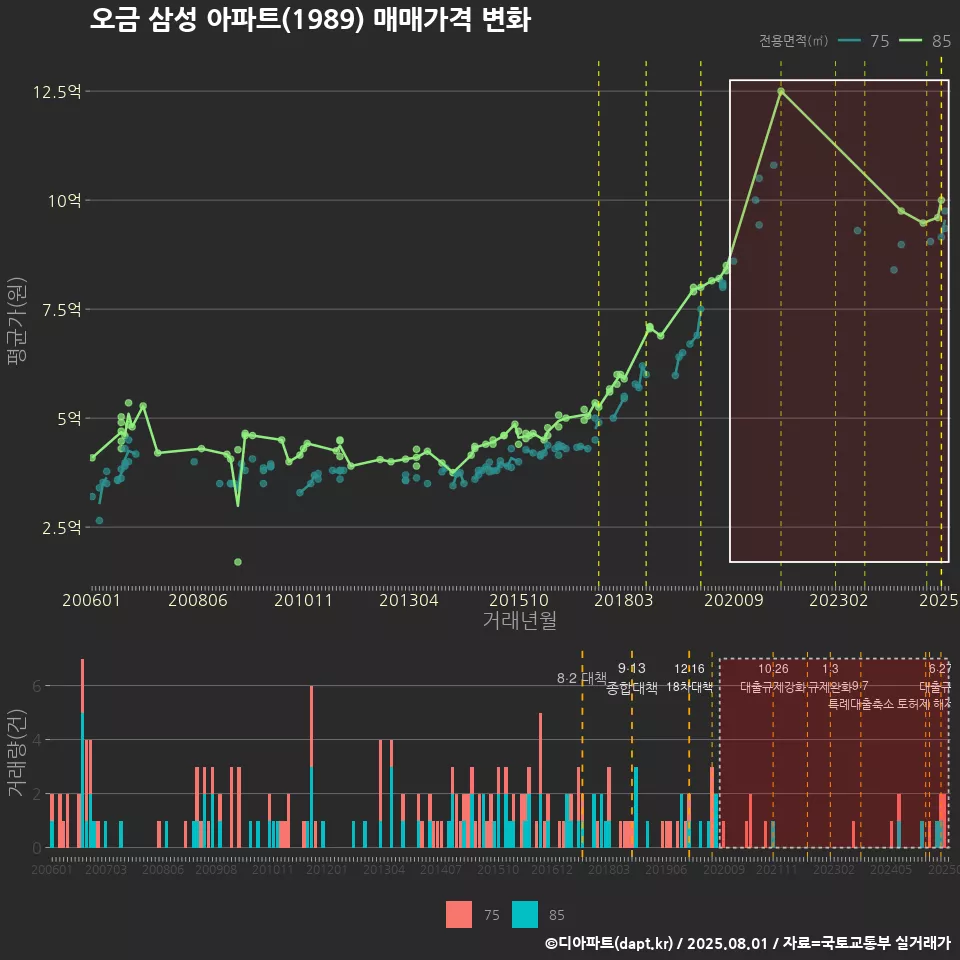Viewport: 960px width, 960px height.
Task: Click the 2 tick on volume chart y-axis
Action: pos(37,794)
